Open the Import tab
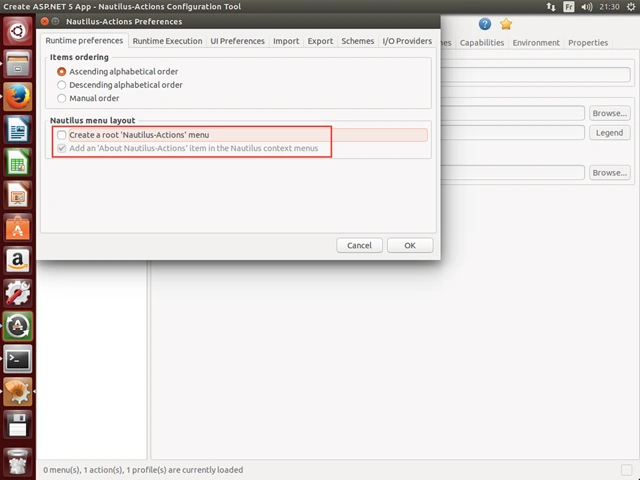This screenshot has width=640, height=480. point(286,41)
